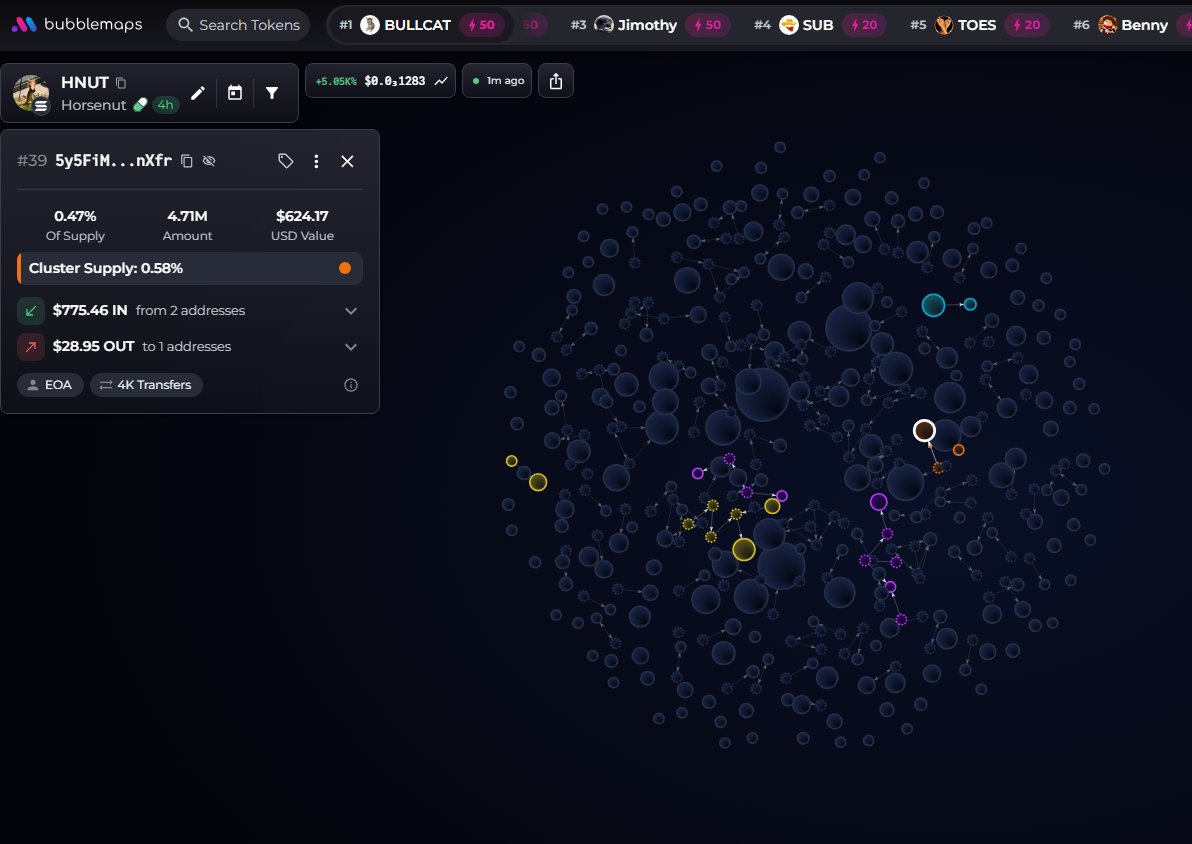Screen dimensions: 1192x844
Task: Click the SUB 20 boost badge
Action: (864, 25)
